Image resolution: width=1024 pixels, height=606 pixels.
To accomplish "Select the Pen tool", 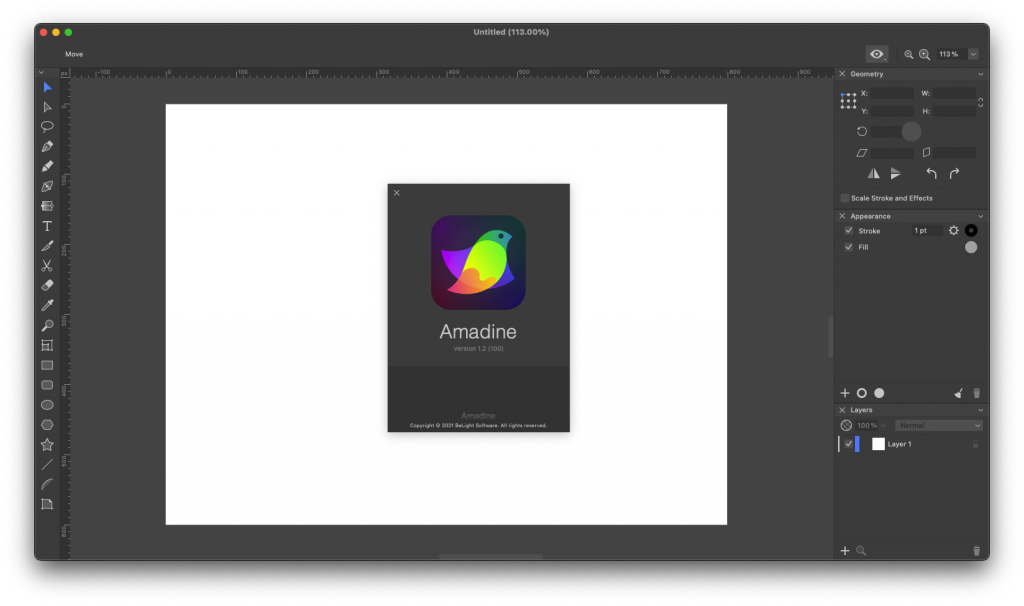I will pos(47,147).
